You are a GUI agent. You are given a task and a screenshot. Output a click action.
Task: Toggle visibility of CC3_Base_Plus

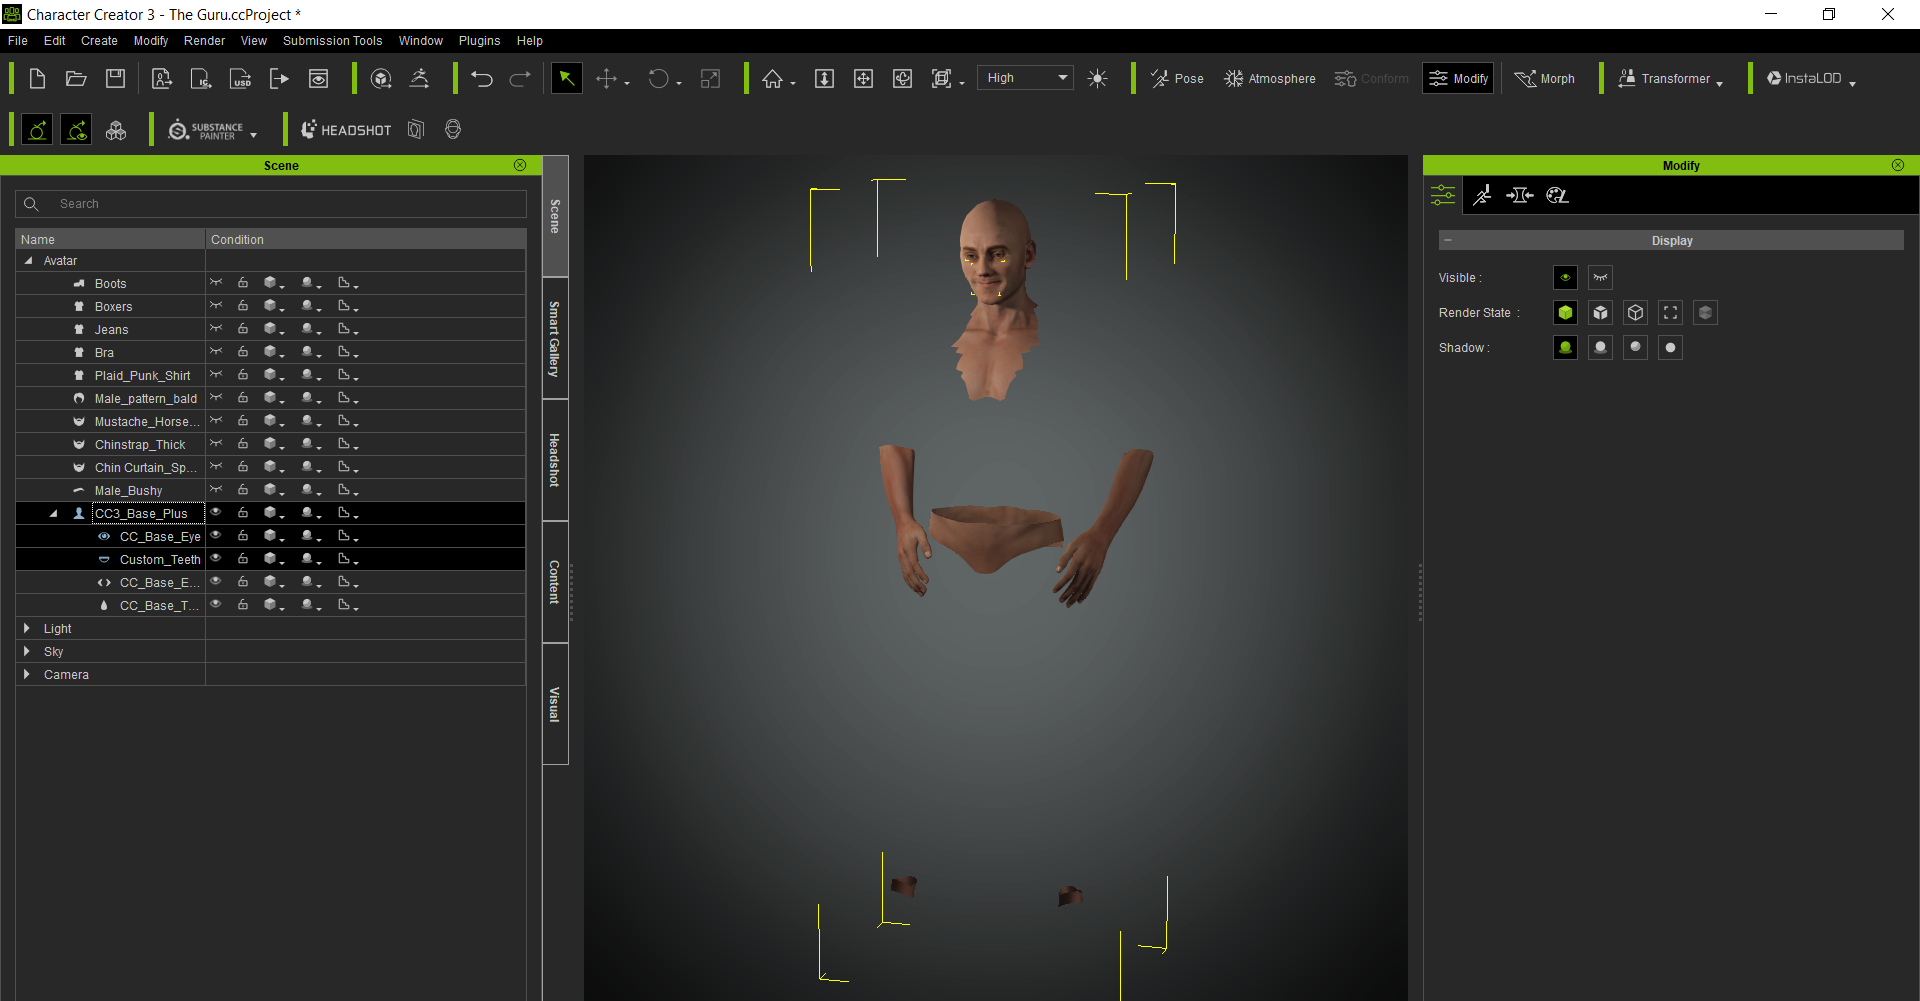[x=216, y=513]
